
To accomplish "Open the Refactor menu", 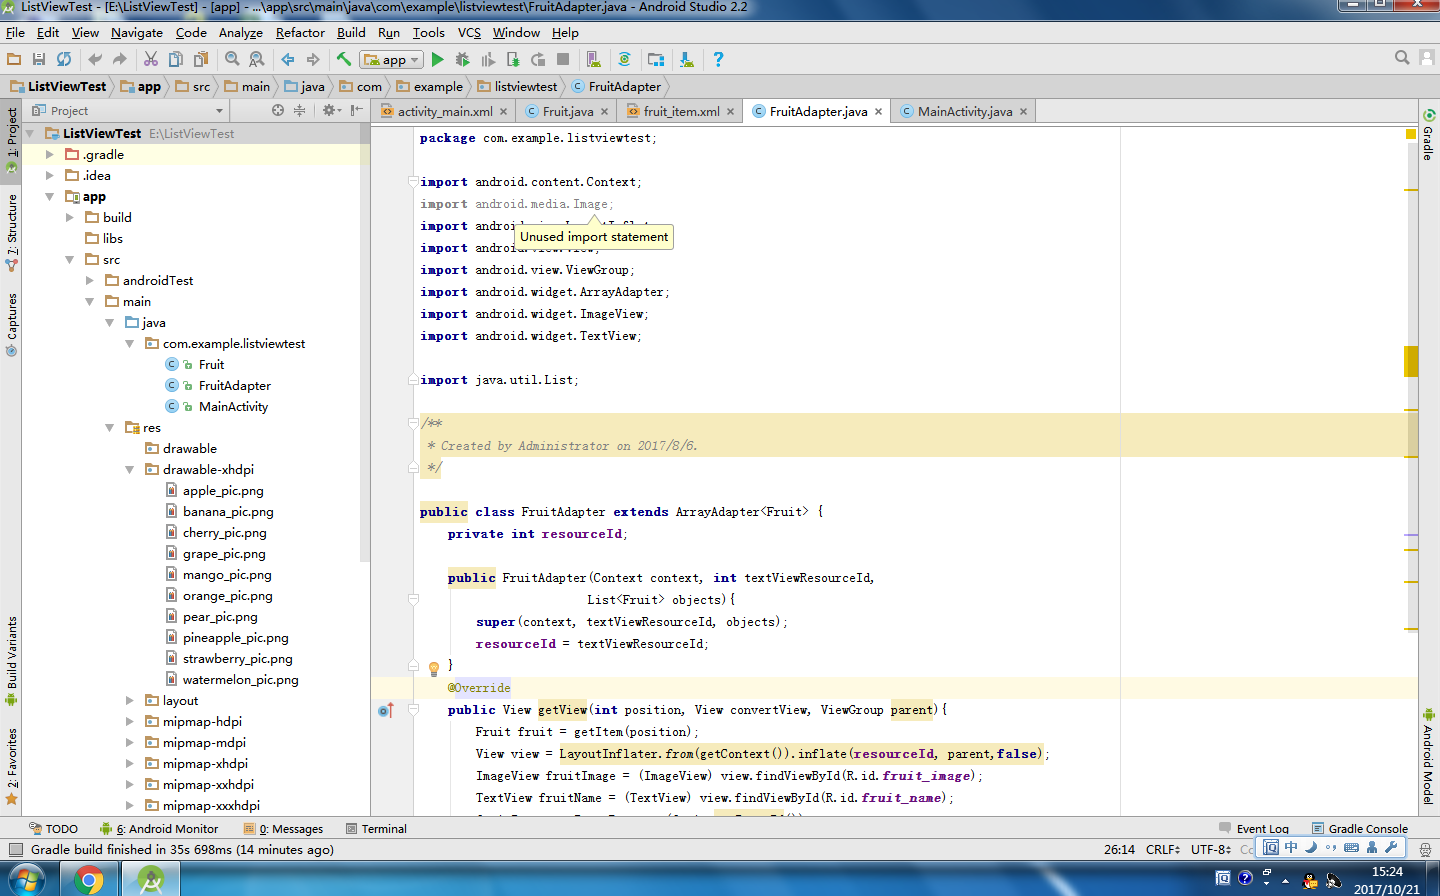I will [x=300, y=33].
